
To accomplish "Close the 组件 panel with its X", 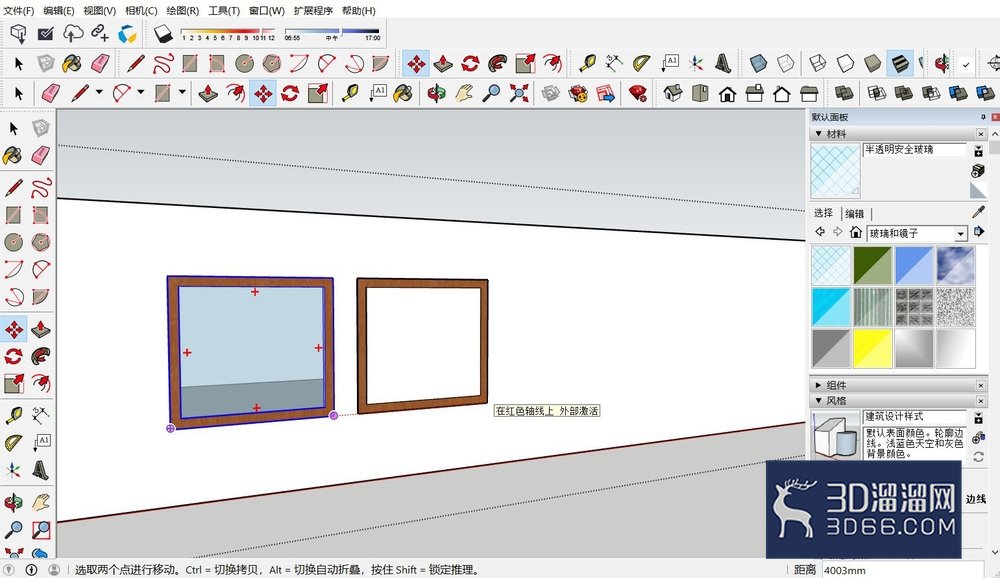I will pos(981,385).
